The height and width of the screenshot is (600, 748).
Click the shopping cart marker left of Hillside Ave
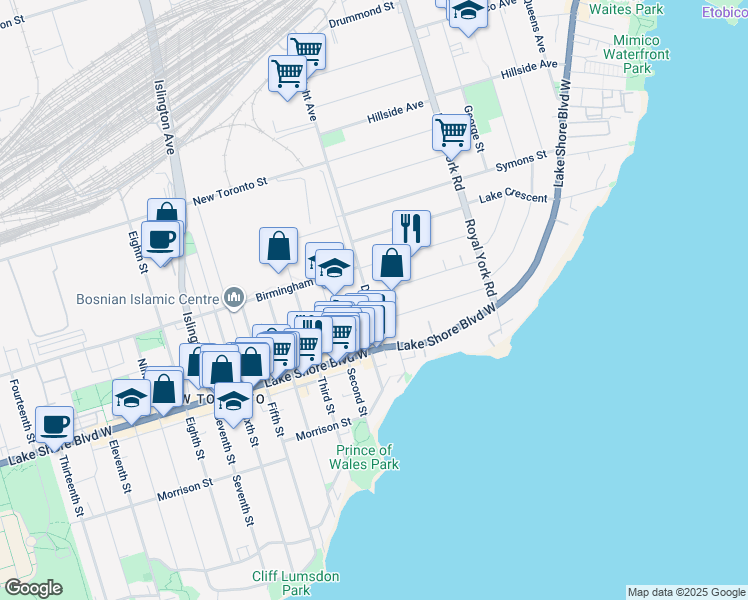[287, 73]
